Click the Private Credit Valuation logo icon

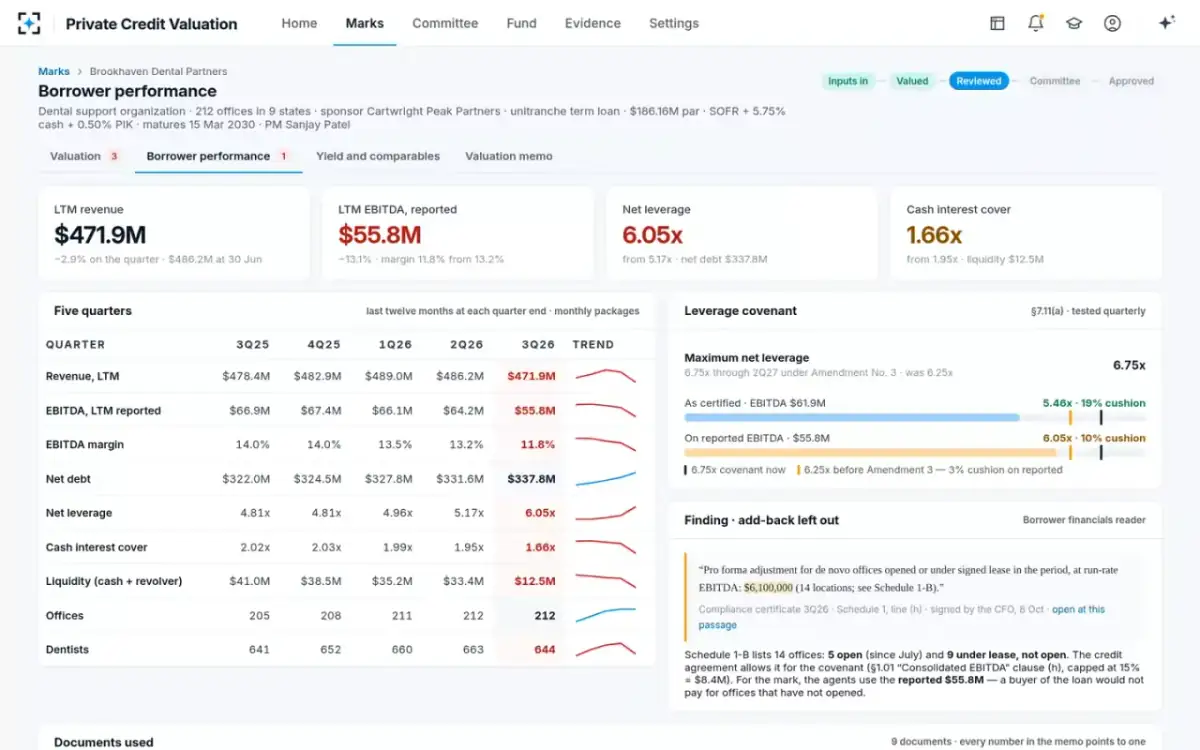[x=29, y=23]
